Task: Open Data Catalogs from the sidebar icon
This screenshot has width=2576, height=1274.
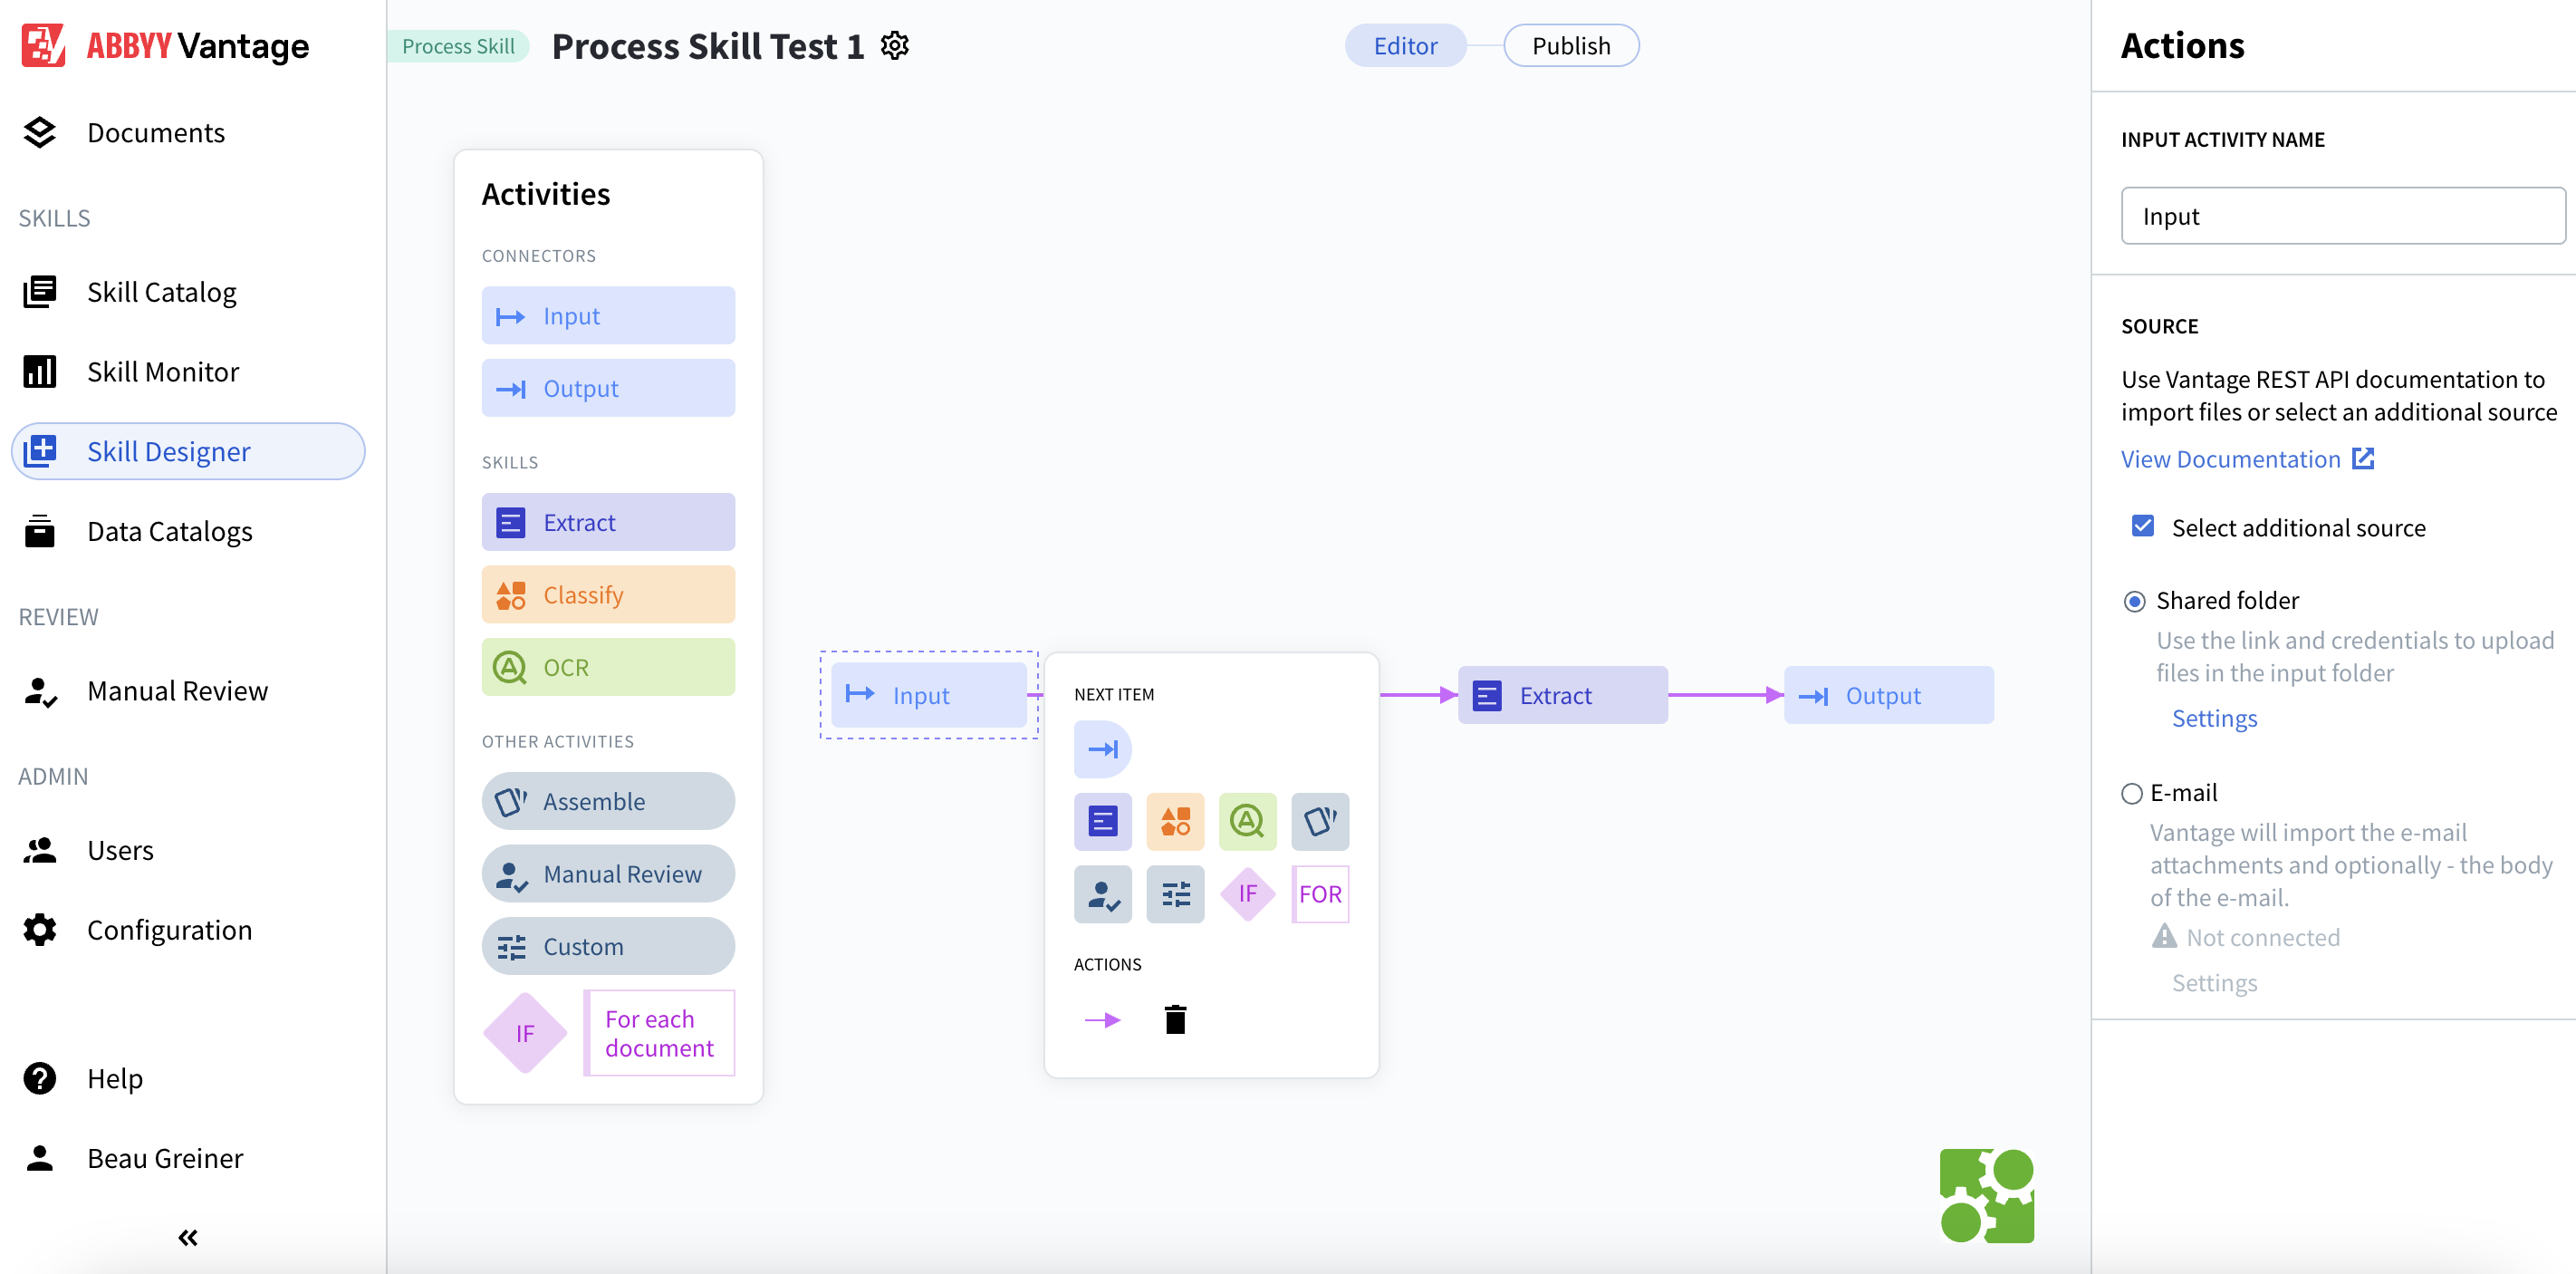Action: tap(39, 531)
